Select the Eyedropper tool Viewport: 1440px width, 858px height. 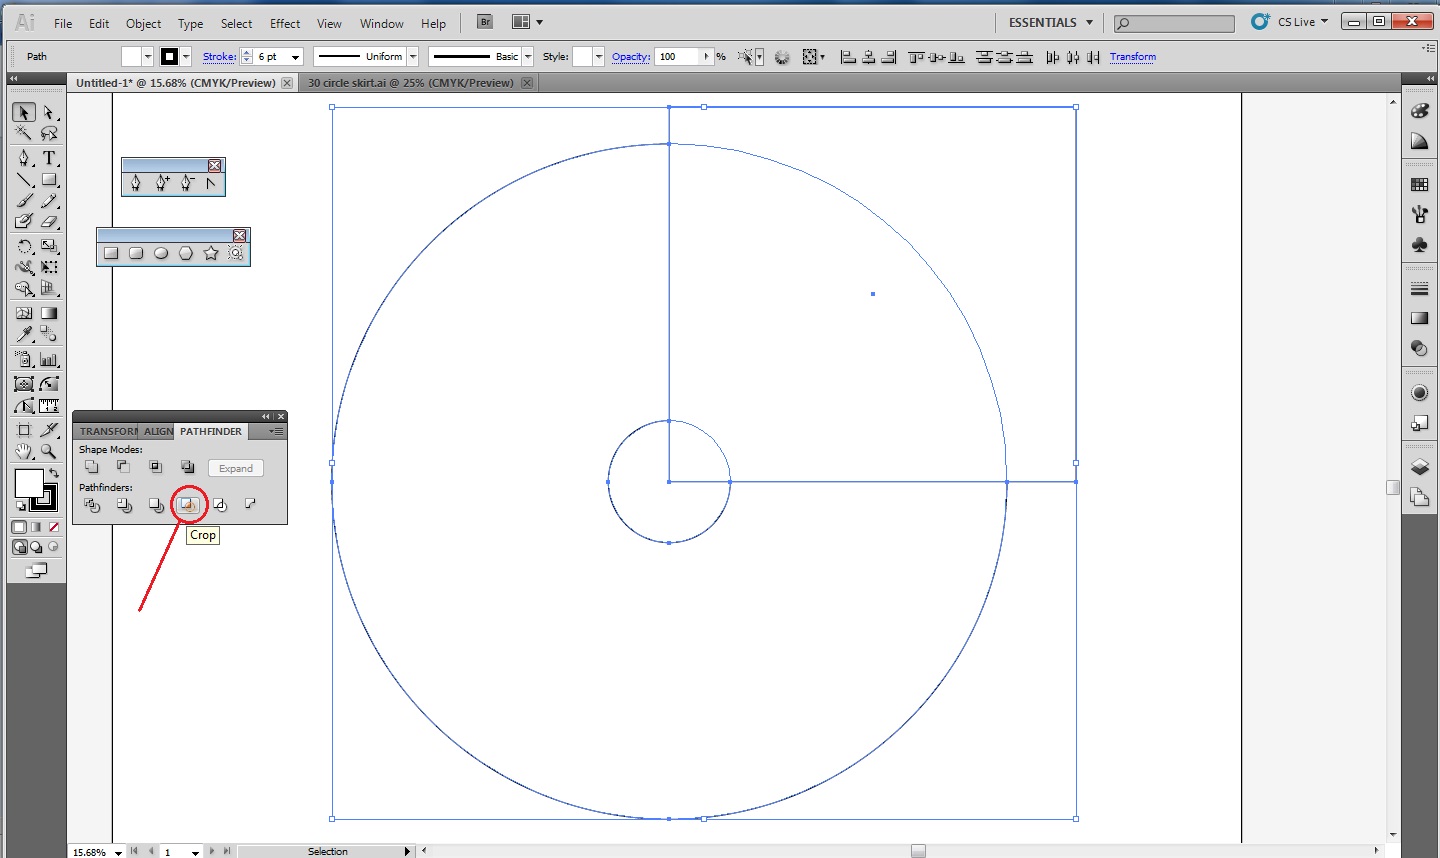24,335
